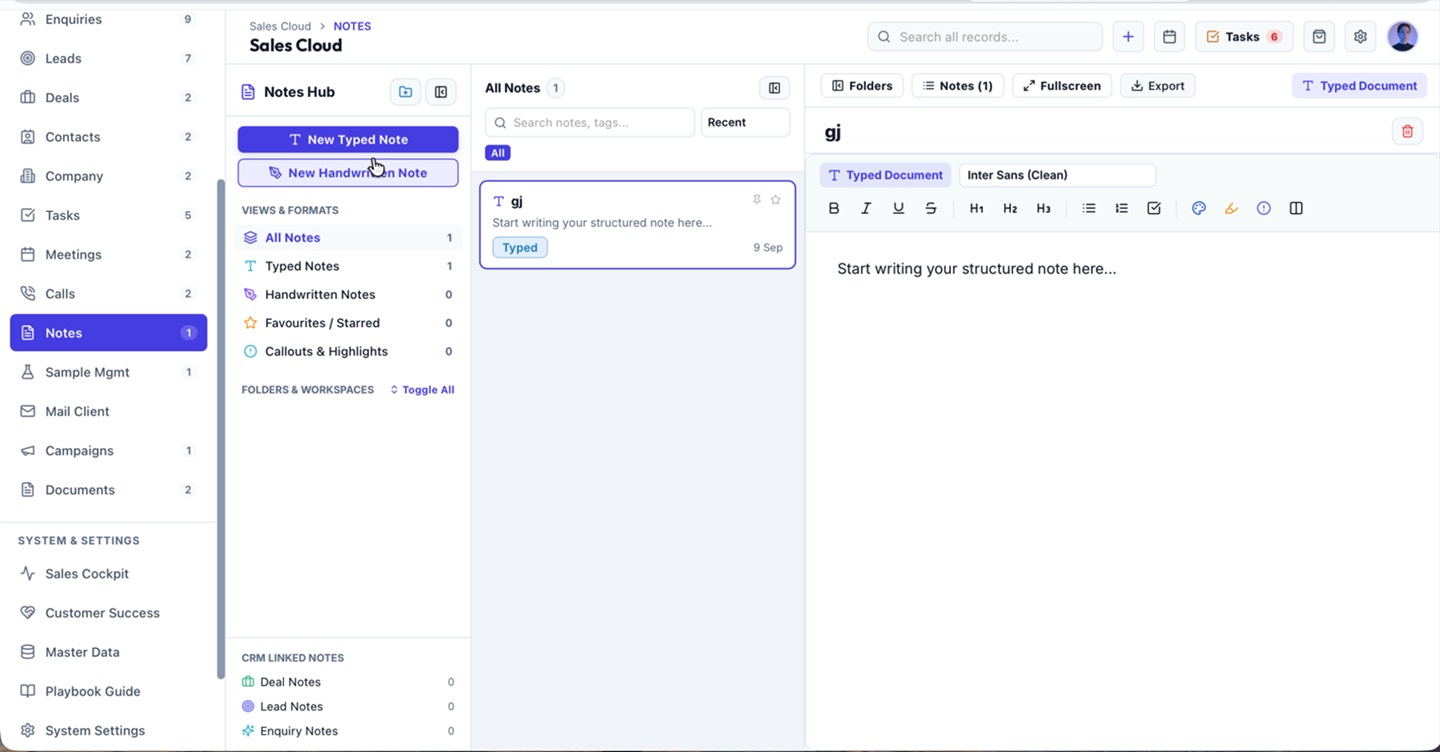Collapse the All Notes list panel
The width and height of the screenshot is (1440, 752).
coord(774,88)
